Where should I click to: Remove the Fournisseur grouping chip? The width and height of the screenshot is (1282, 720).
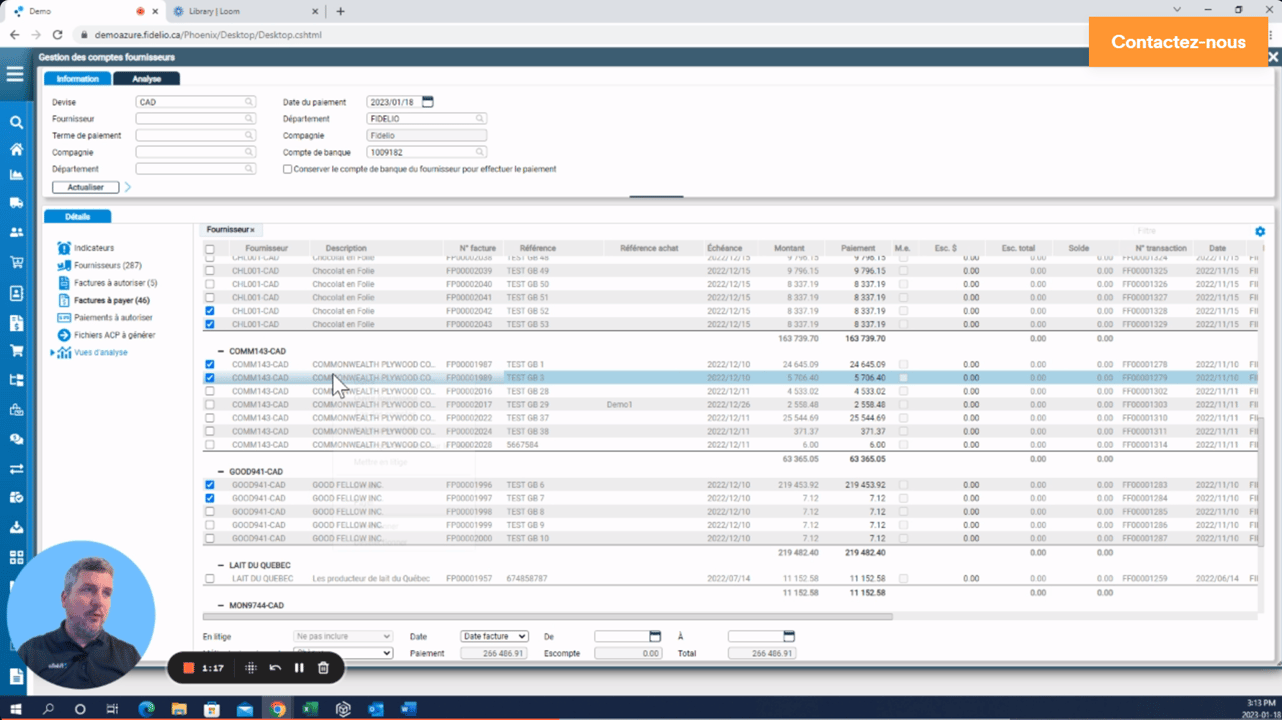click(x=252, y=230)
